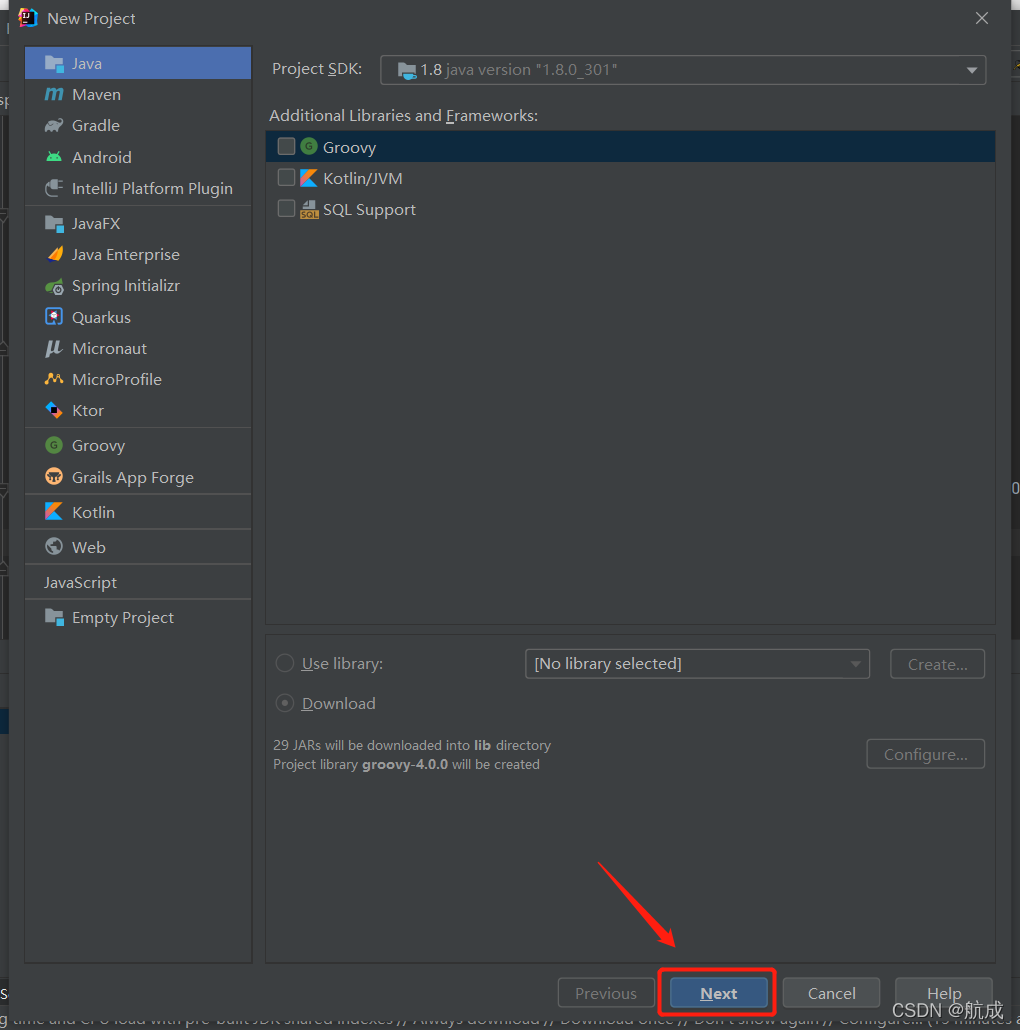The image size is (1020, 1030).
Task: Click the SDK folder icon in Project SDK field
Action: click(x=407, y=70)
